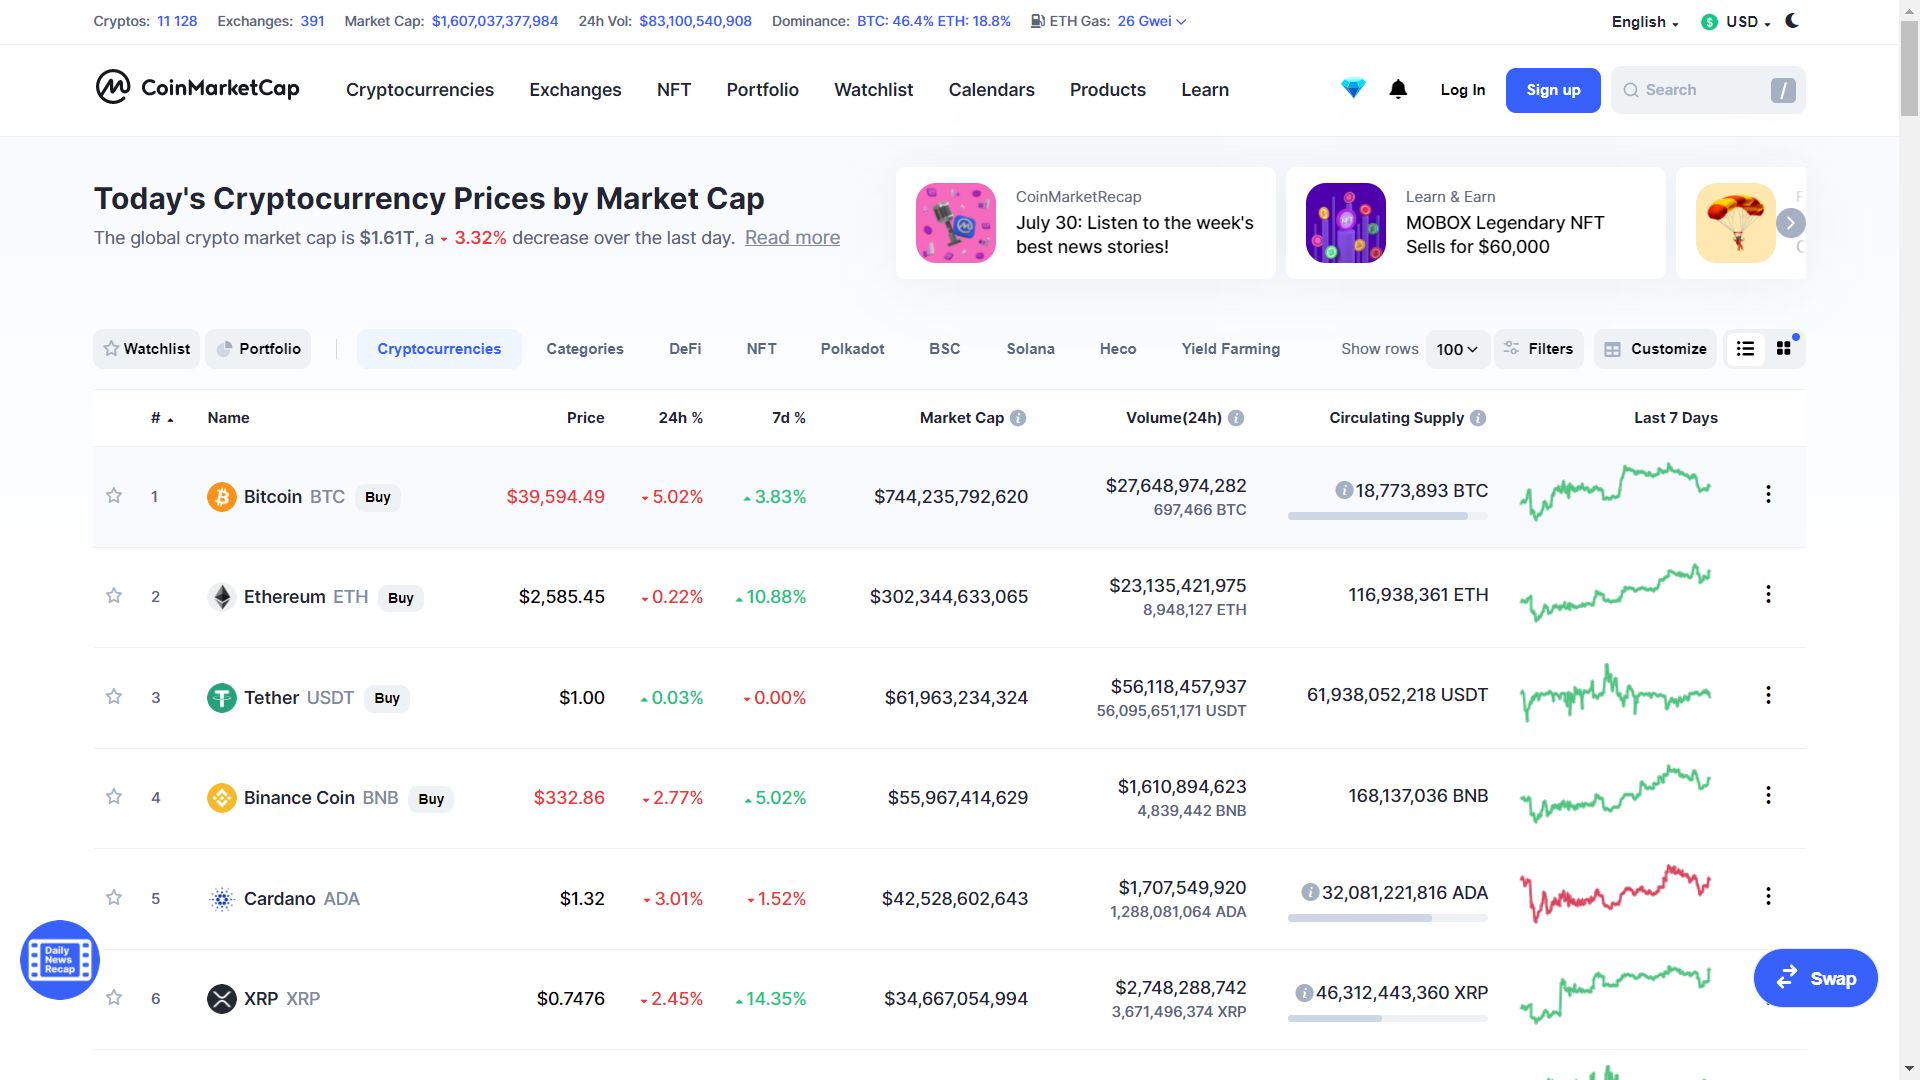
Task: Click the Market Cap info icon
Action: tap(1018, 418)
